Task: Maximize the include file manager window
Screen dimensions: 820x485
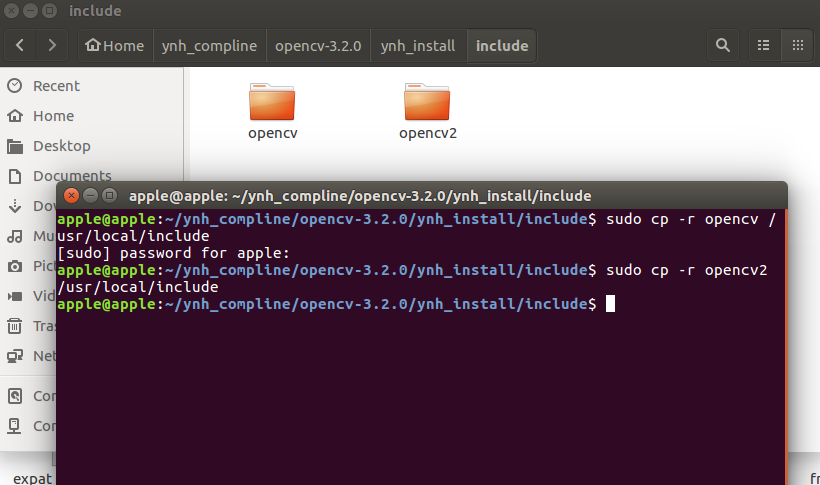Action: point(49,10)
